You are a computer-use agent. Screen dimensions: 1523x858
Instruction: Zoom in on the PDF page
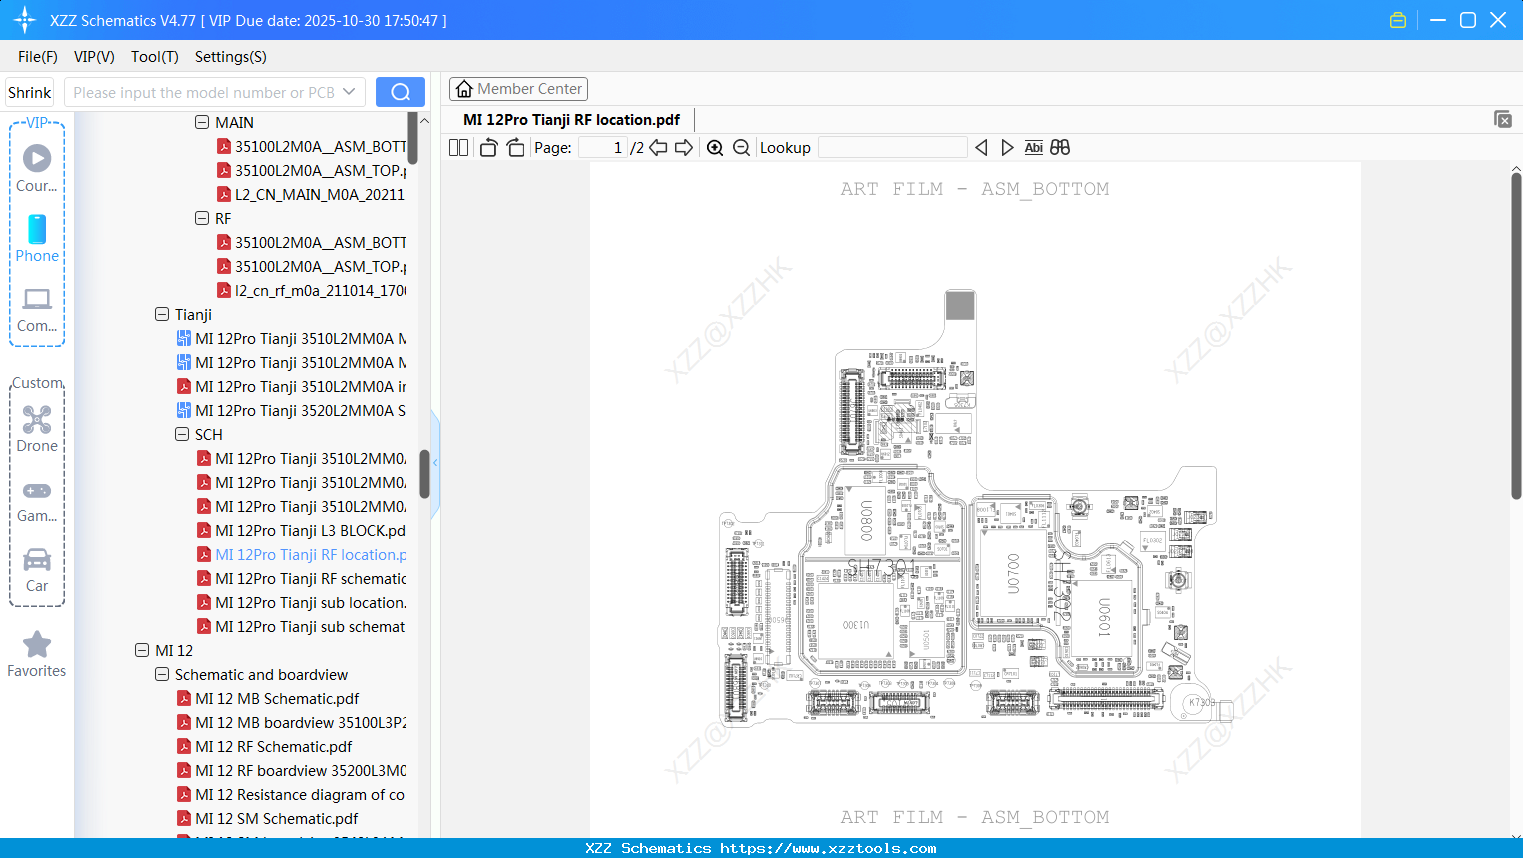click(x=715, y=147)
